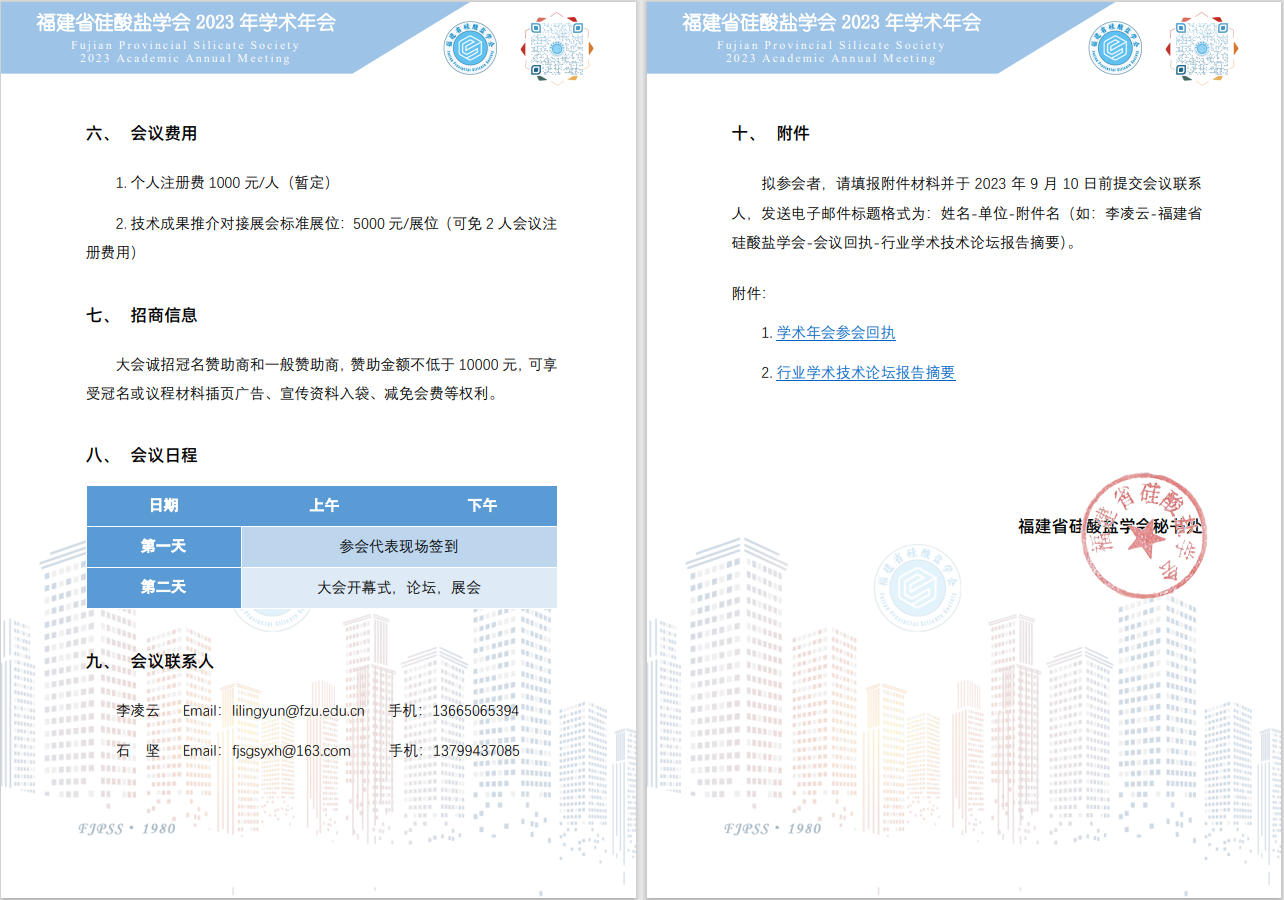Click the line 技术成果推介对接展会标准展位
The width and height of the screenshot is (1284, 900).
pos(322,239)
